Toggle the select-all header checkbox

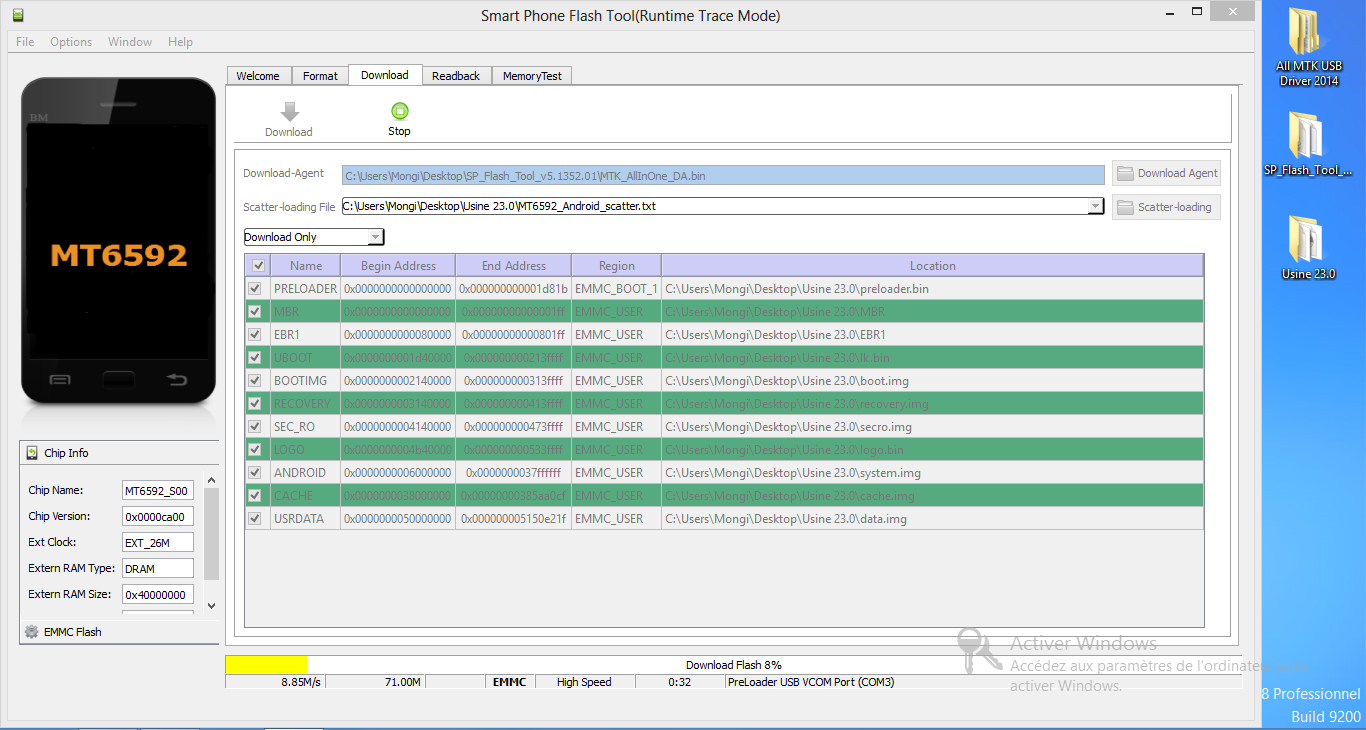pos(258,266)
